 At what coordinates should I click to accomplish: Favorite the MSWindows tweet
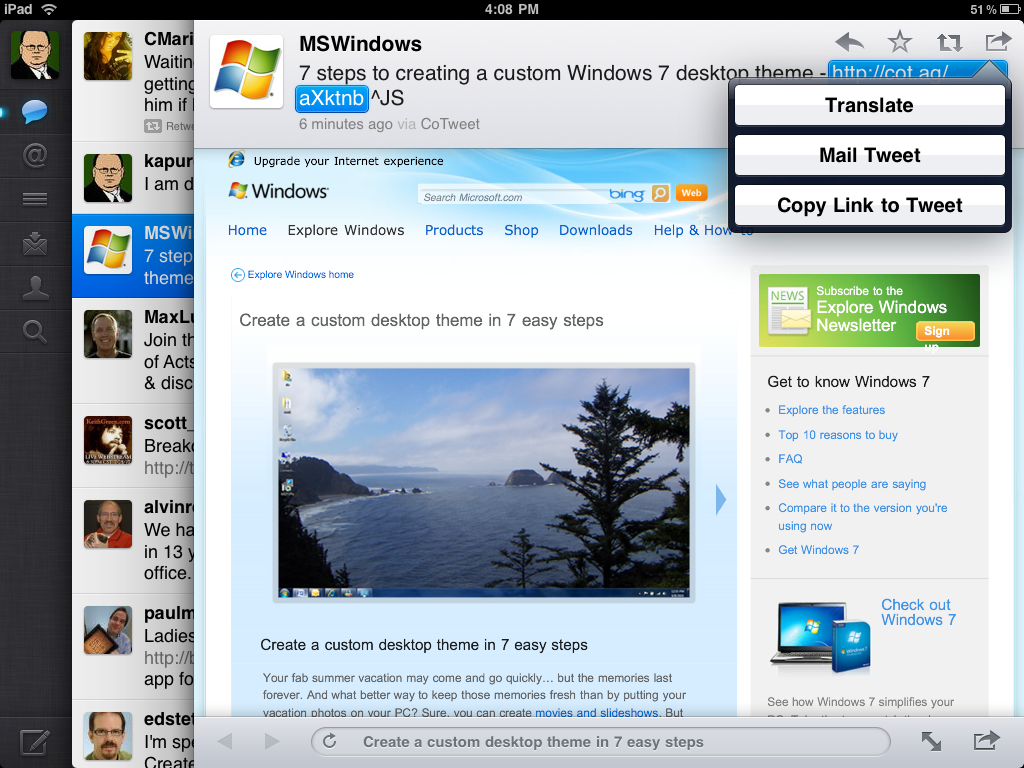pos(899,42)
